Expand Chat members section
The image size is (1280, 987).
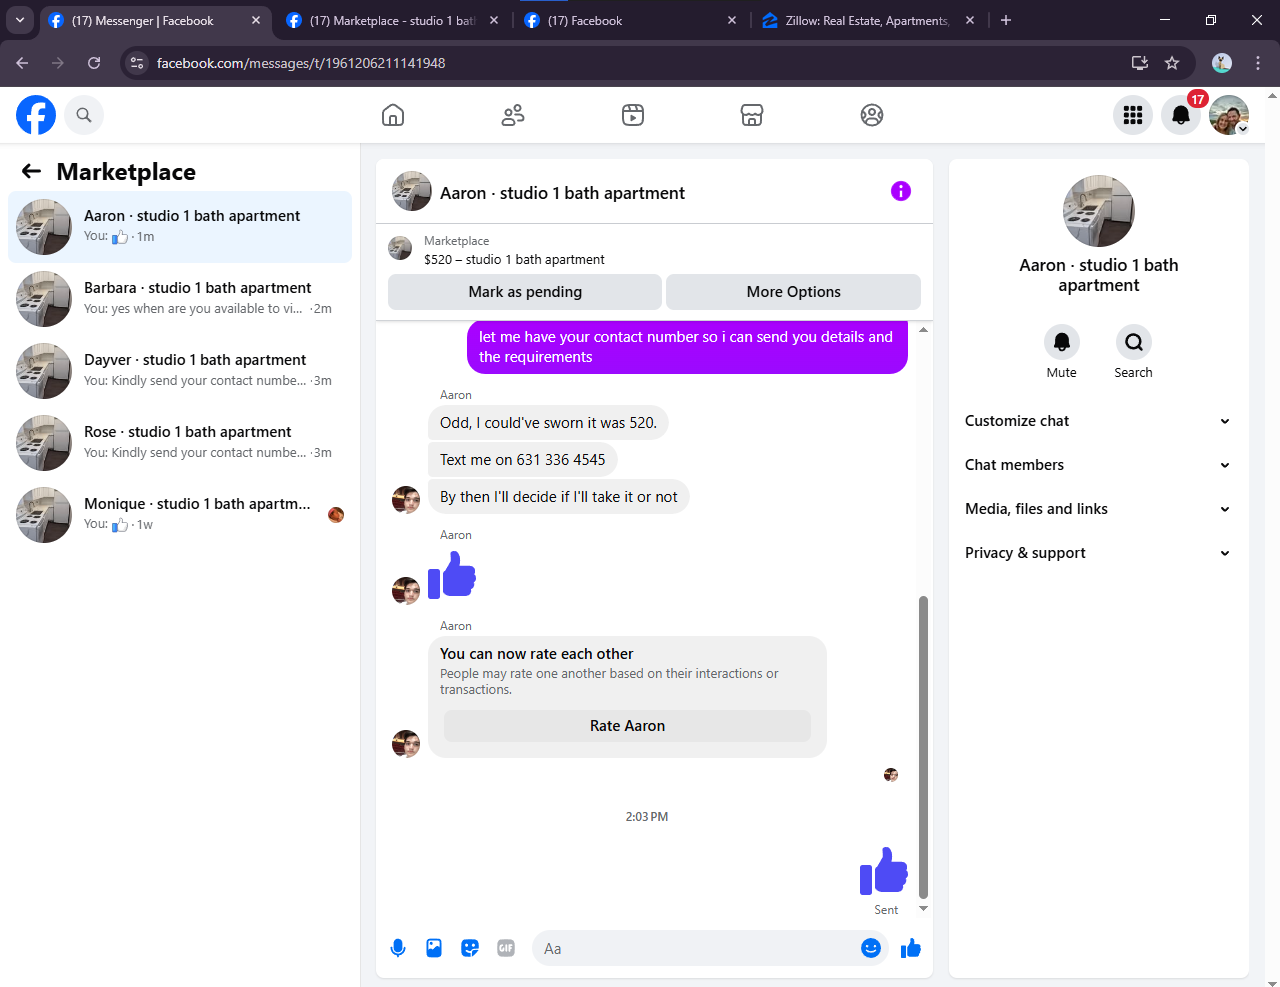click(x=1098, y=465)
